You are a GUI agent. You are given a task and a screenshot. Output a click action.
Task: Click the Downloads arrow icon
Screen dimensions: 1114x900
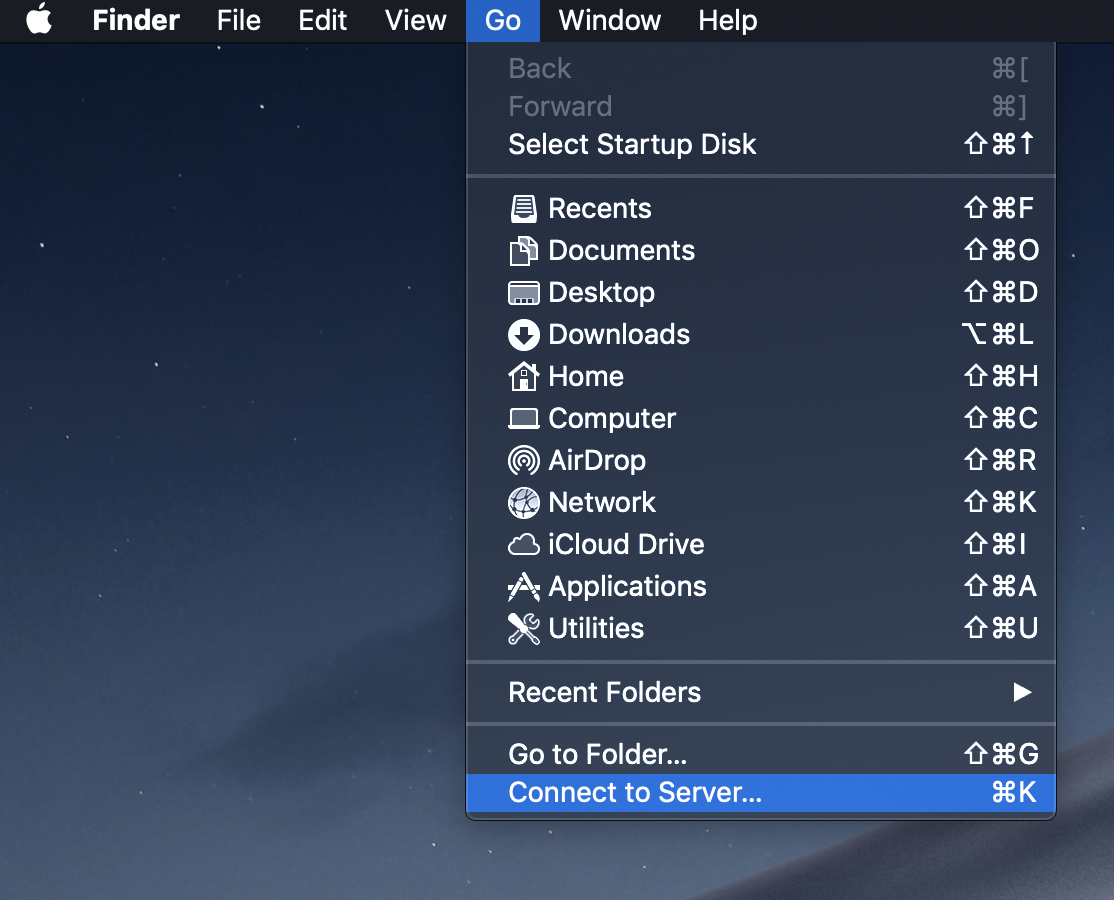click(524, 335)
